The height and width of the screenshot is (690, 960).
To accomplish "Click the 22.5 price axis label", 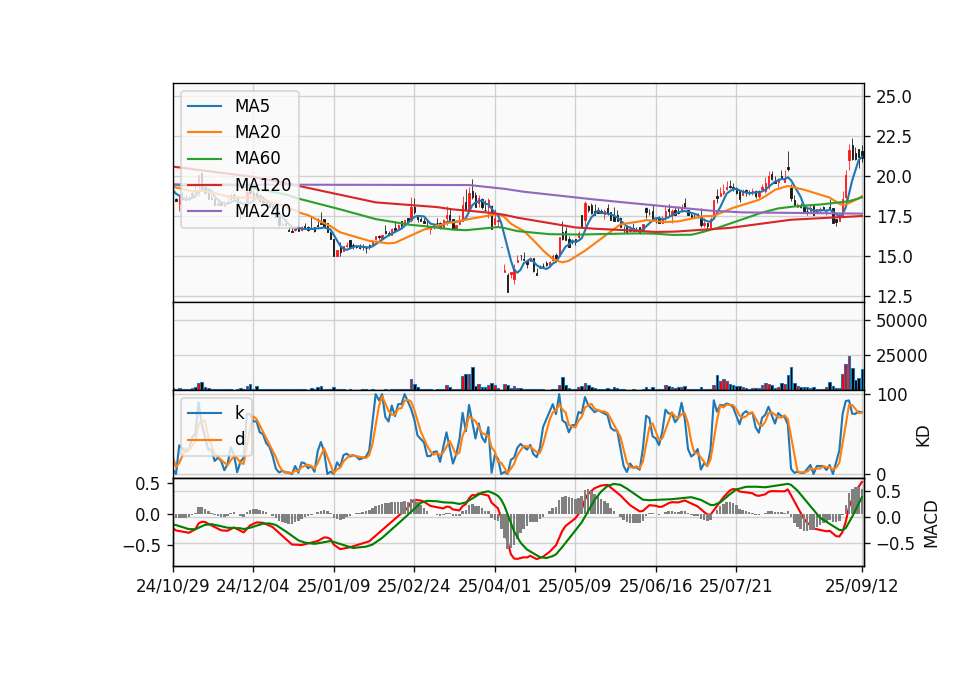I will pyautogui.click(x=894, y=137).
